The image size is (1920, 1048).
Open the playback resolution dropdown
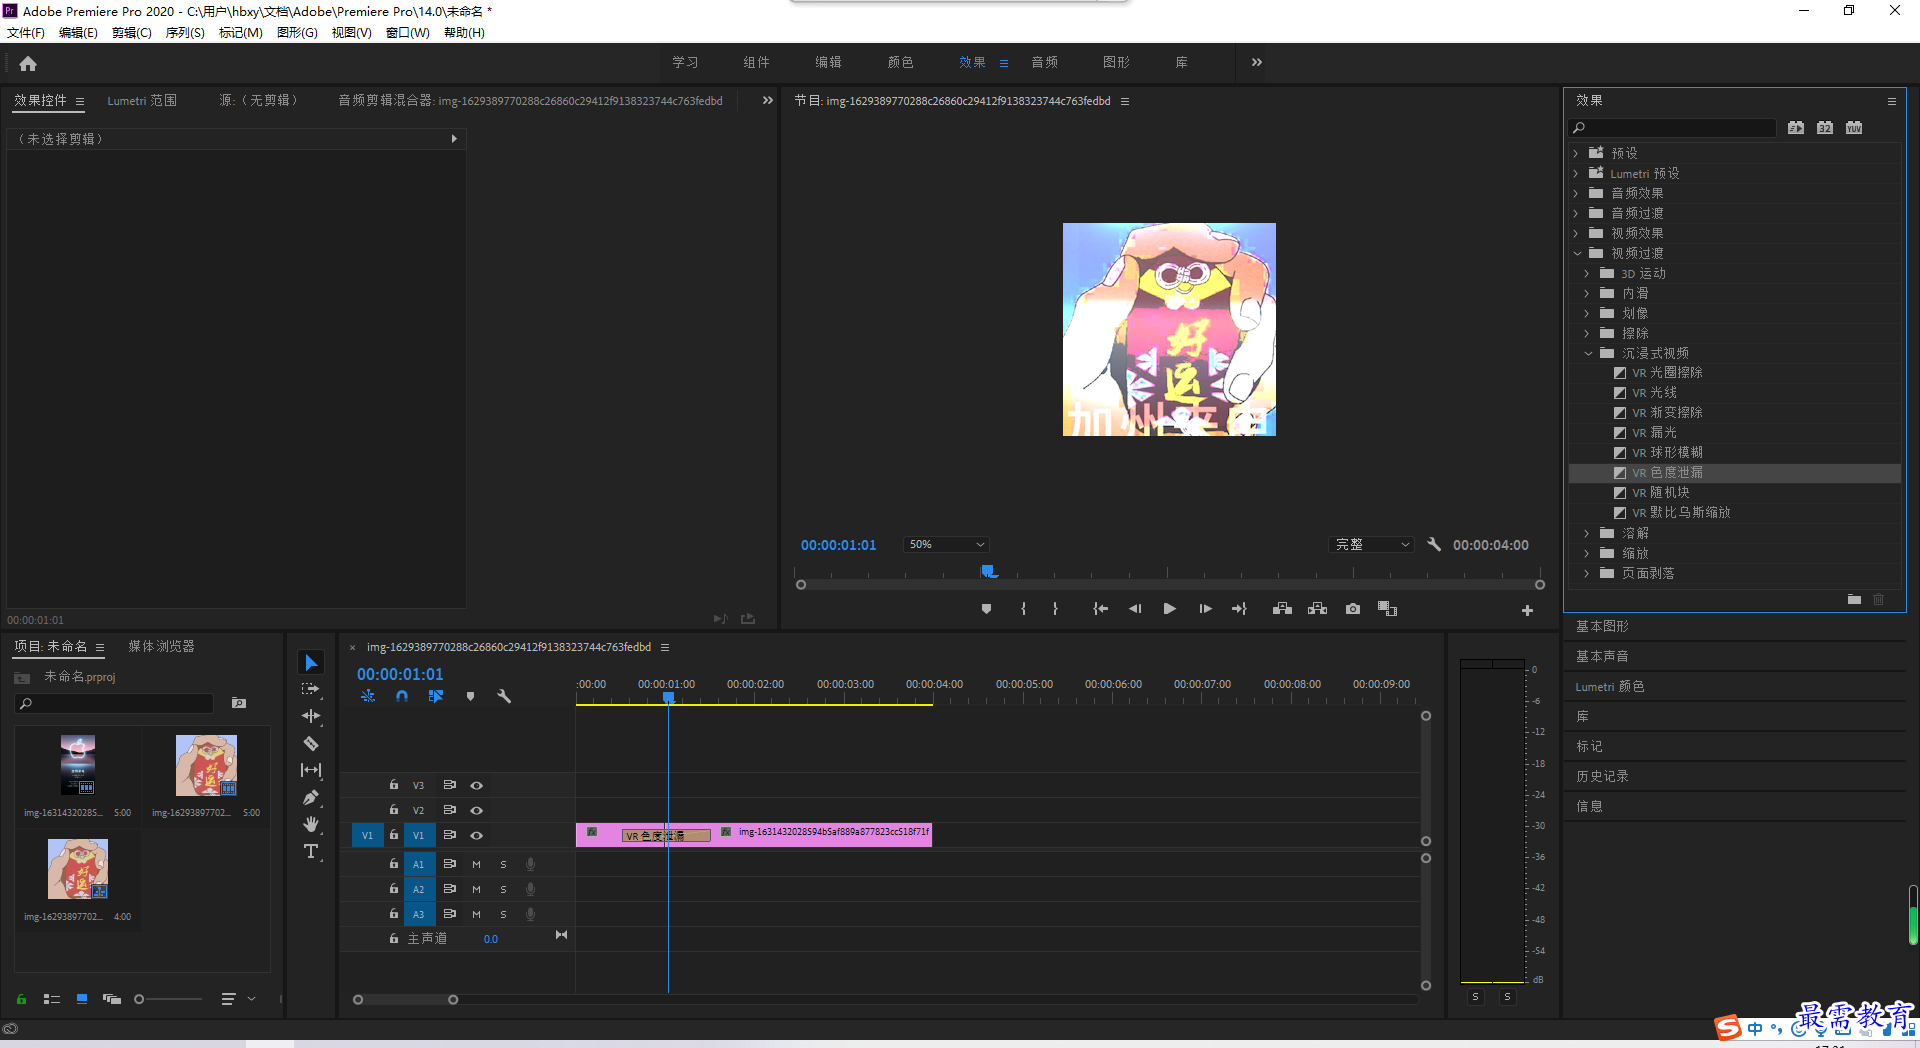[1372, 544]
